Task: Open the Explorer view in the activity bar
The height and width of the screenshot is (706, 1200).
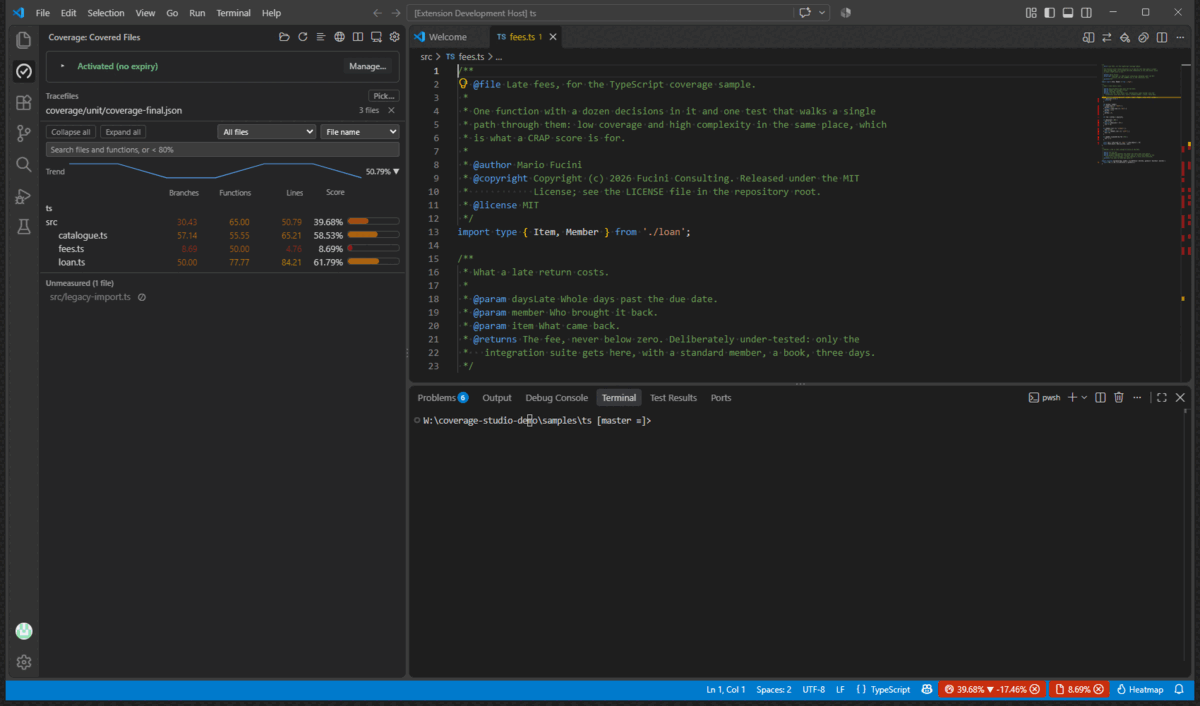Action: coord(24,40)
